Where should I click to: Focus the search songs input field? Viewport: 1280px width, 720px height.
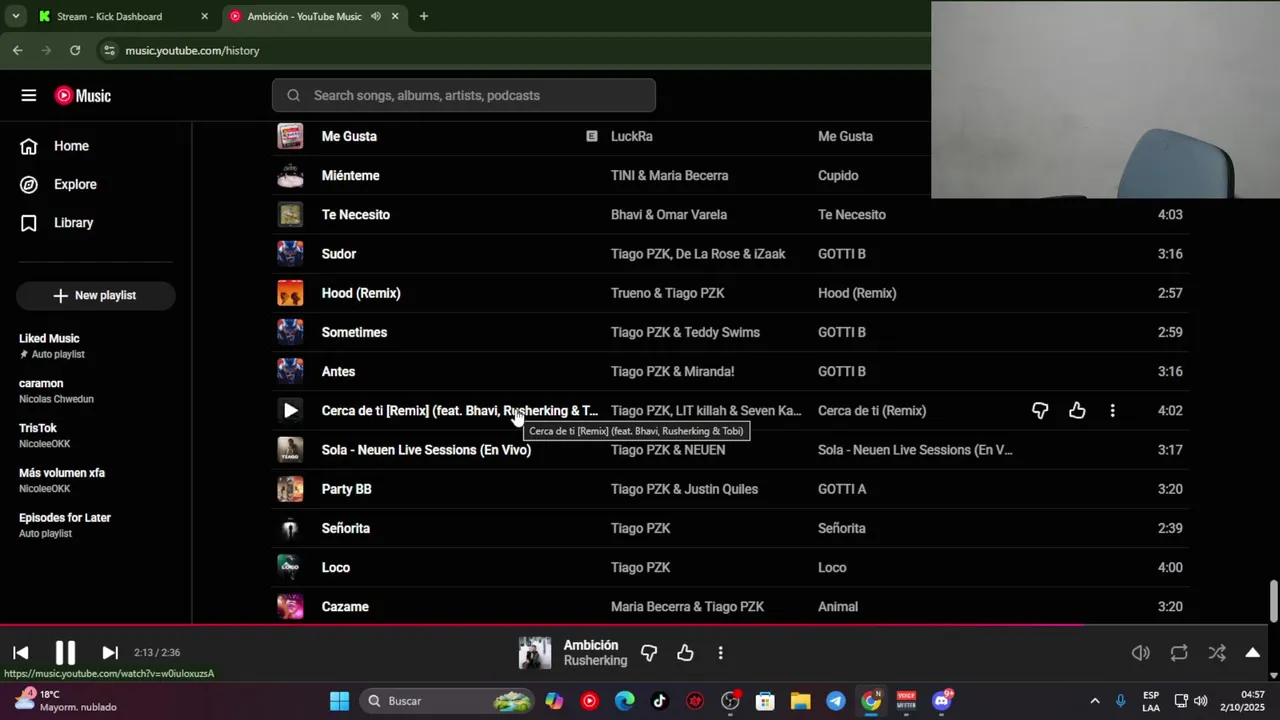(464, 95)
